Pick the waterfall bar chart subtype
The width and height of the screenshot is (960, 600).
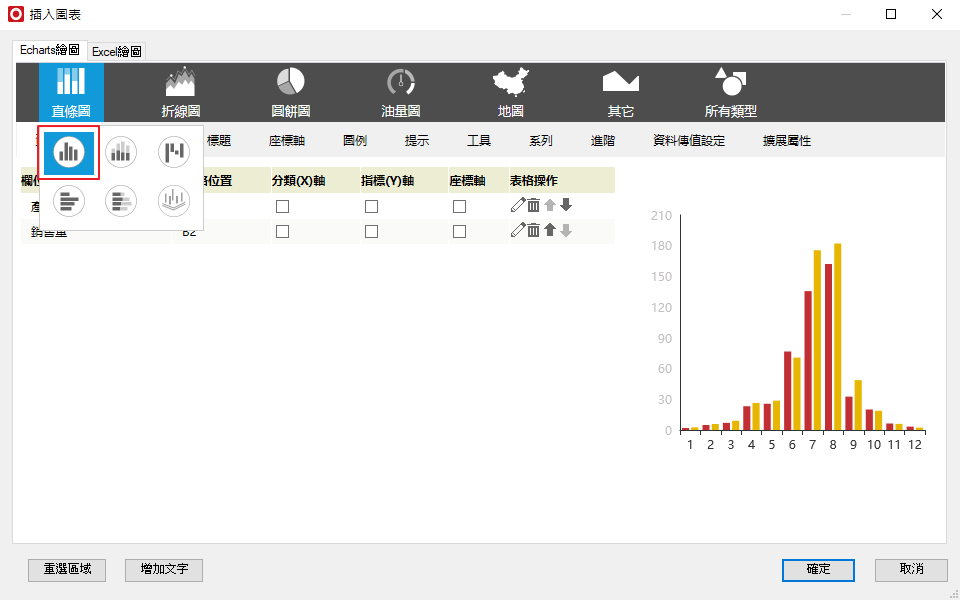pyautogui.click(x=174, y=152)
